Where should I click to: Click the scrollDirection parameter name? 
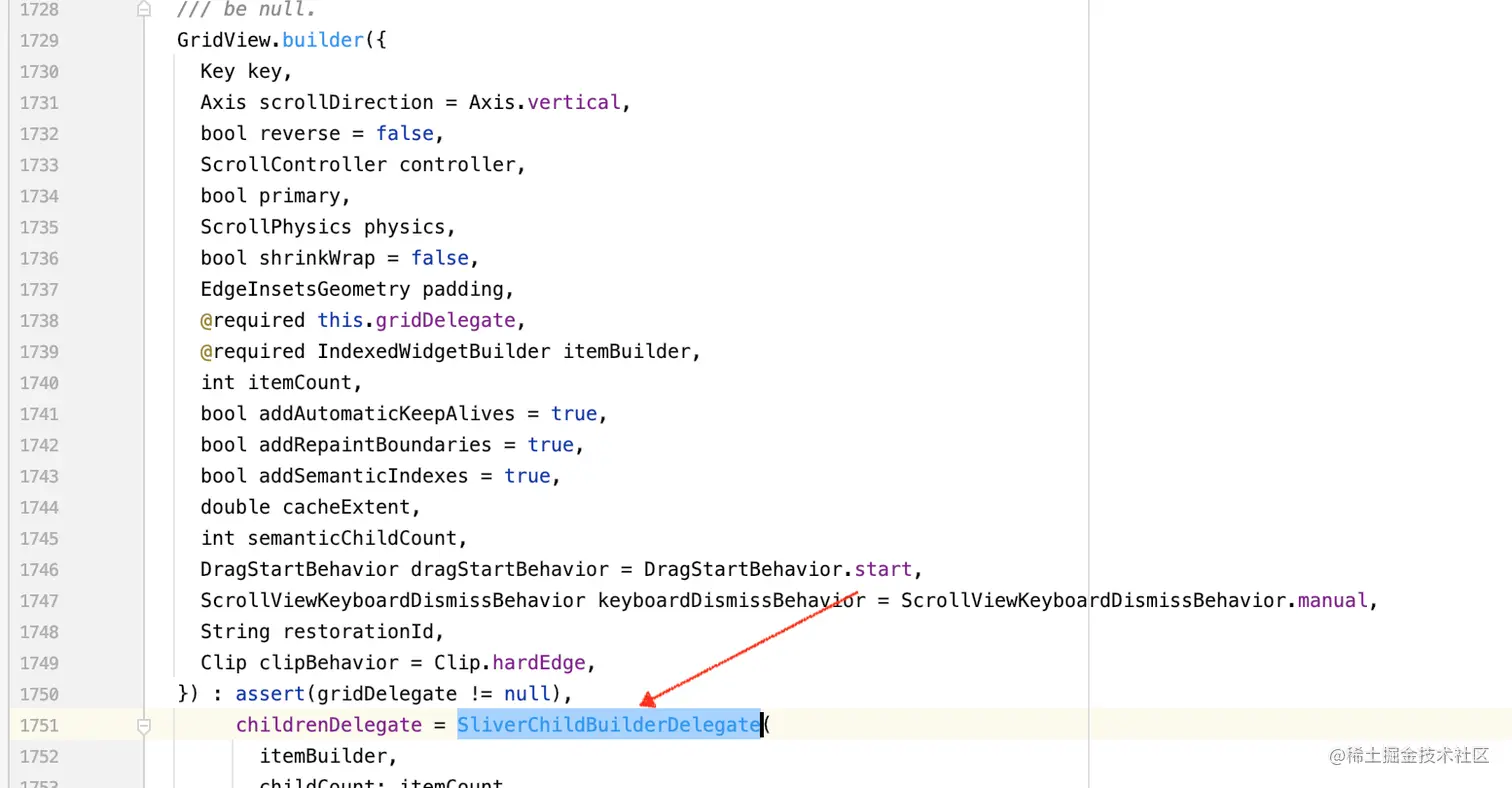tap(346, 102)
